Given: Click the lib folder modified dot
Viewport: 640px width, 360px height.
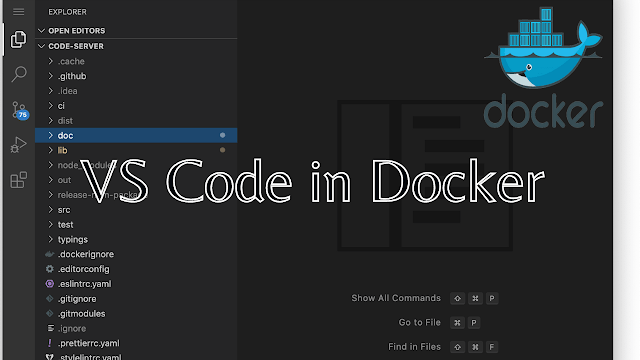Looking at the screenshot, I should coord(222,150).
